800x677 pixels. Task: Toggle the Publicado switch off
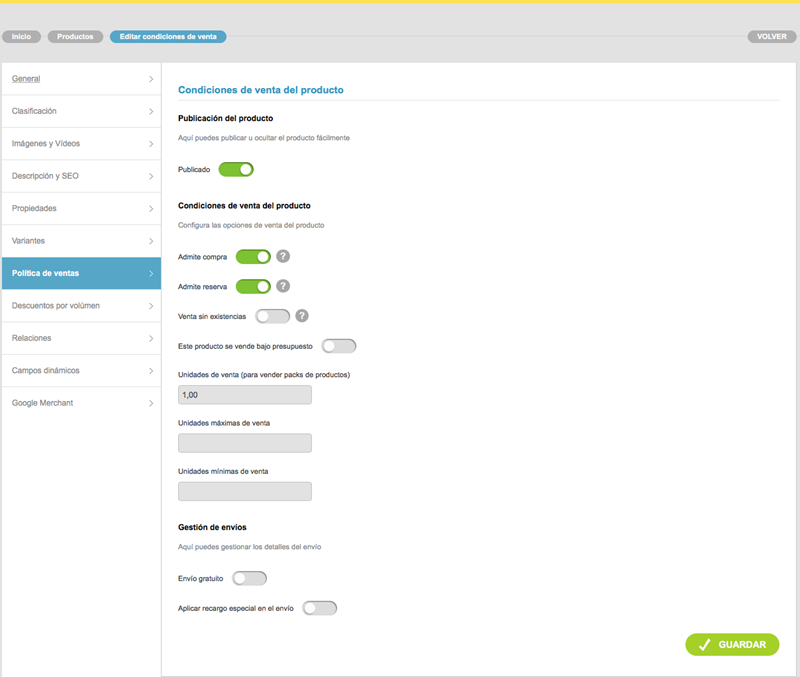[x=236, y=169]
